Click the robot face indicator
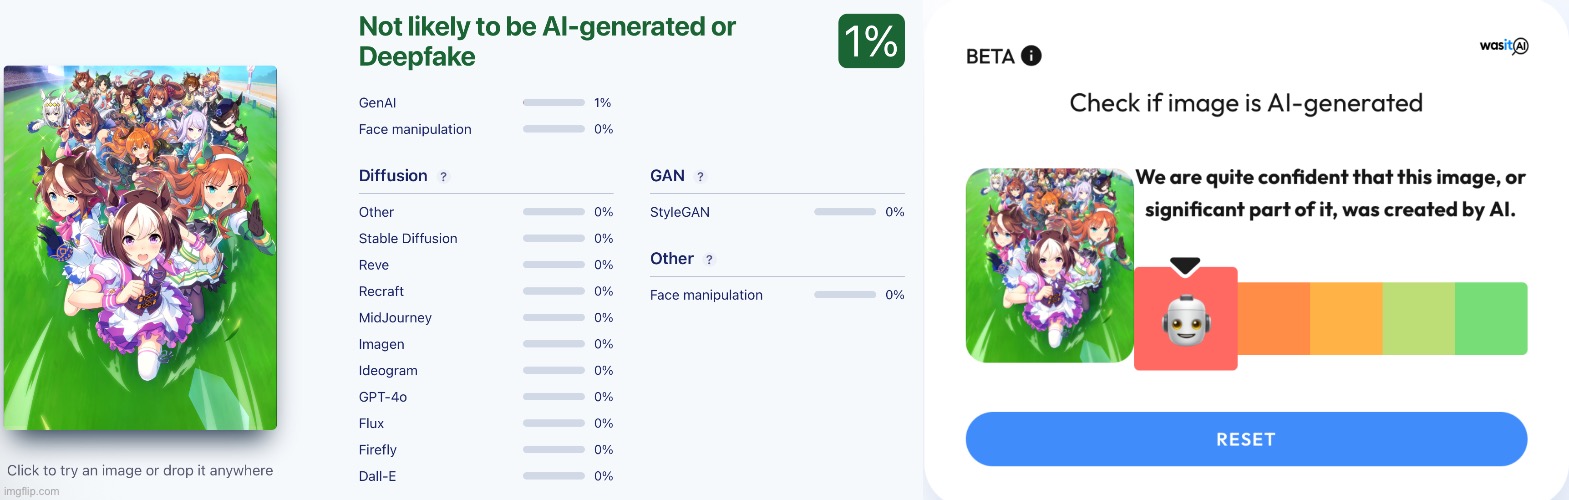Viewport: 1569px width, 500px height. [x=1186, y=320]
